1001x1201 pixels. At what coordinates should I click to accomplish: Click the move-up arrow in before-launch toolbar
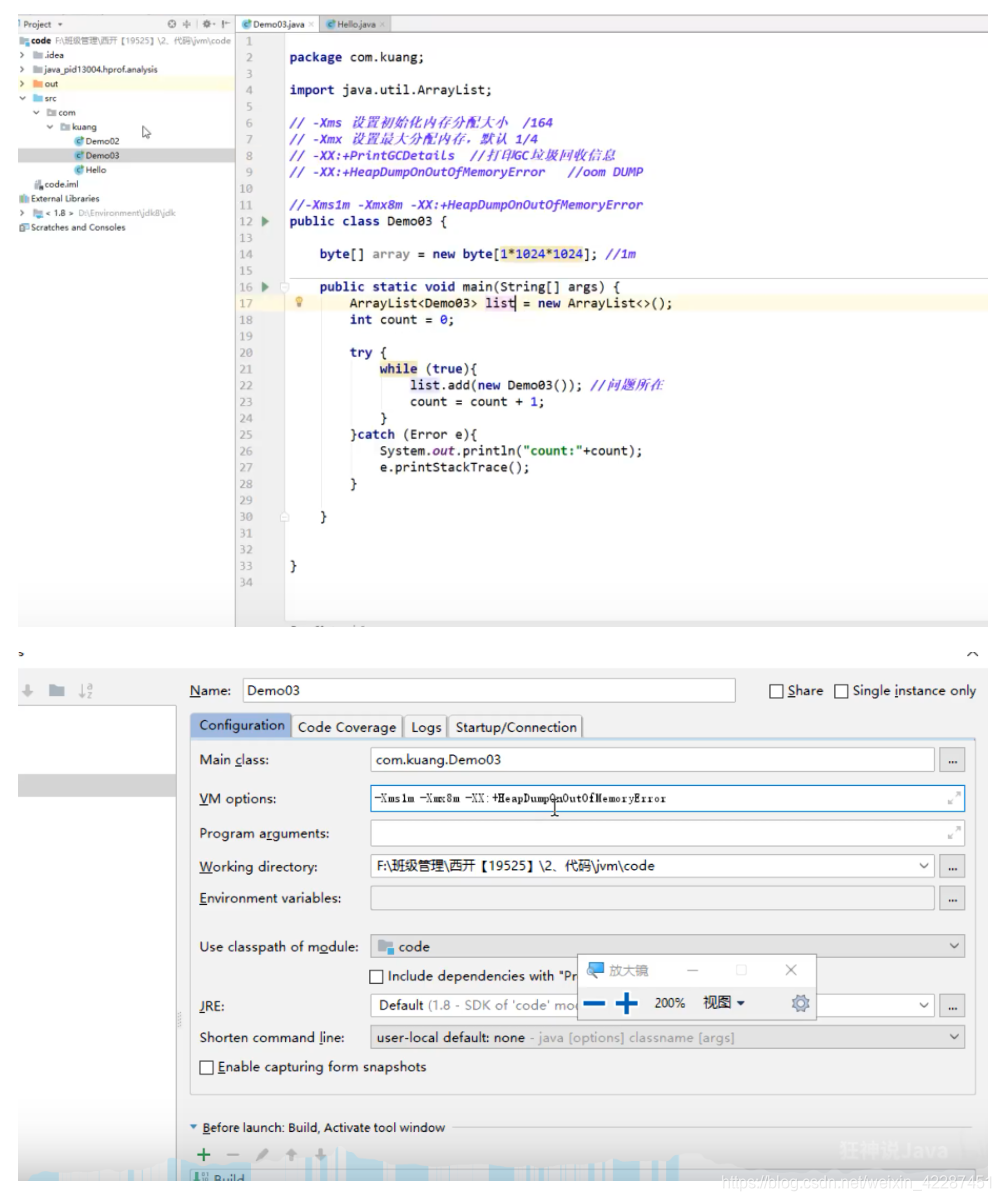pyautogui.click(x=291, y=1155)
